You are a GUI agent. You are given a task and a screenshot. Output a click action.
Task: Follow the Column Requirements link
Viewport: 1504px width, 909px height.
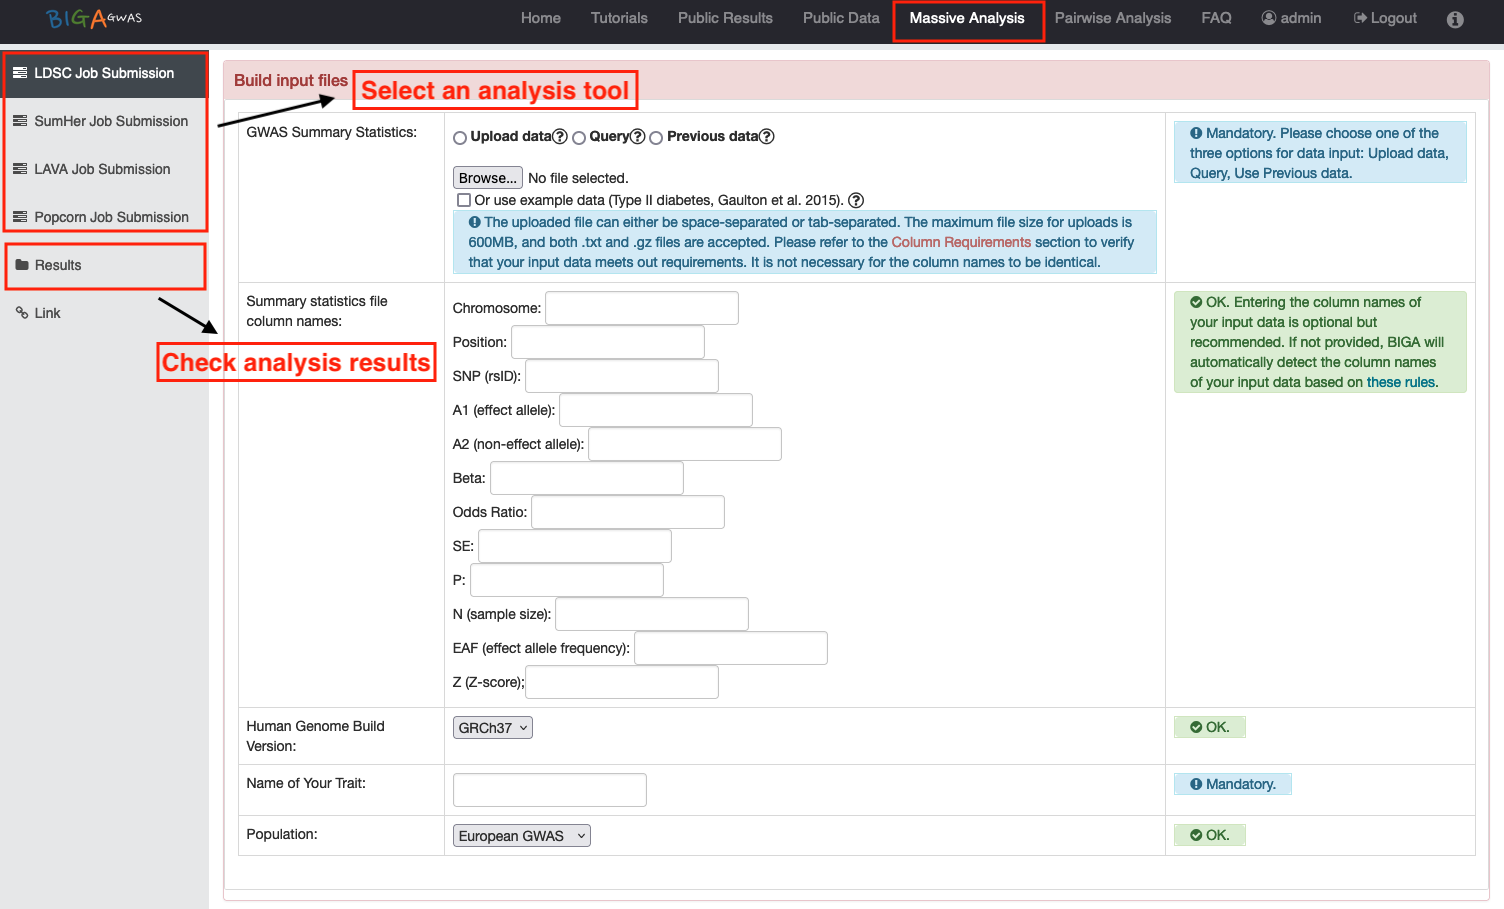[x=960, y=242]
